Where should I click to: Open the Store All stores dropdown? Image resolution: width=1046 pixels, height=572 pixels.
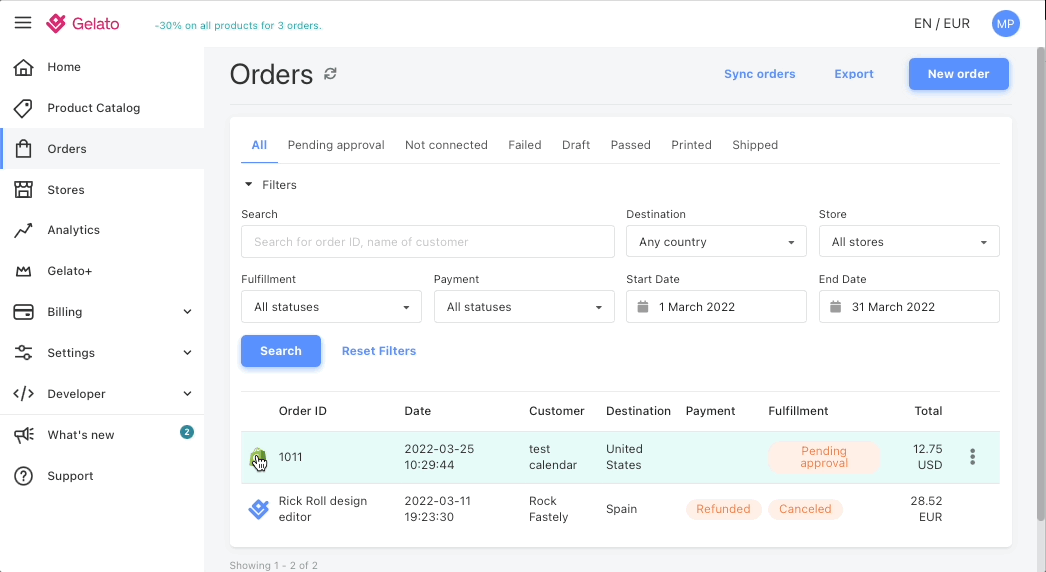(x=909, y=242)
